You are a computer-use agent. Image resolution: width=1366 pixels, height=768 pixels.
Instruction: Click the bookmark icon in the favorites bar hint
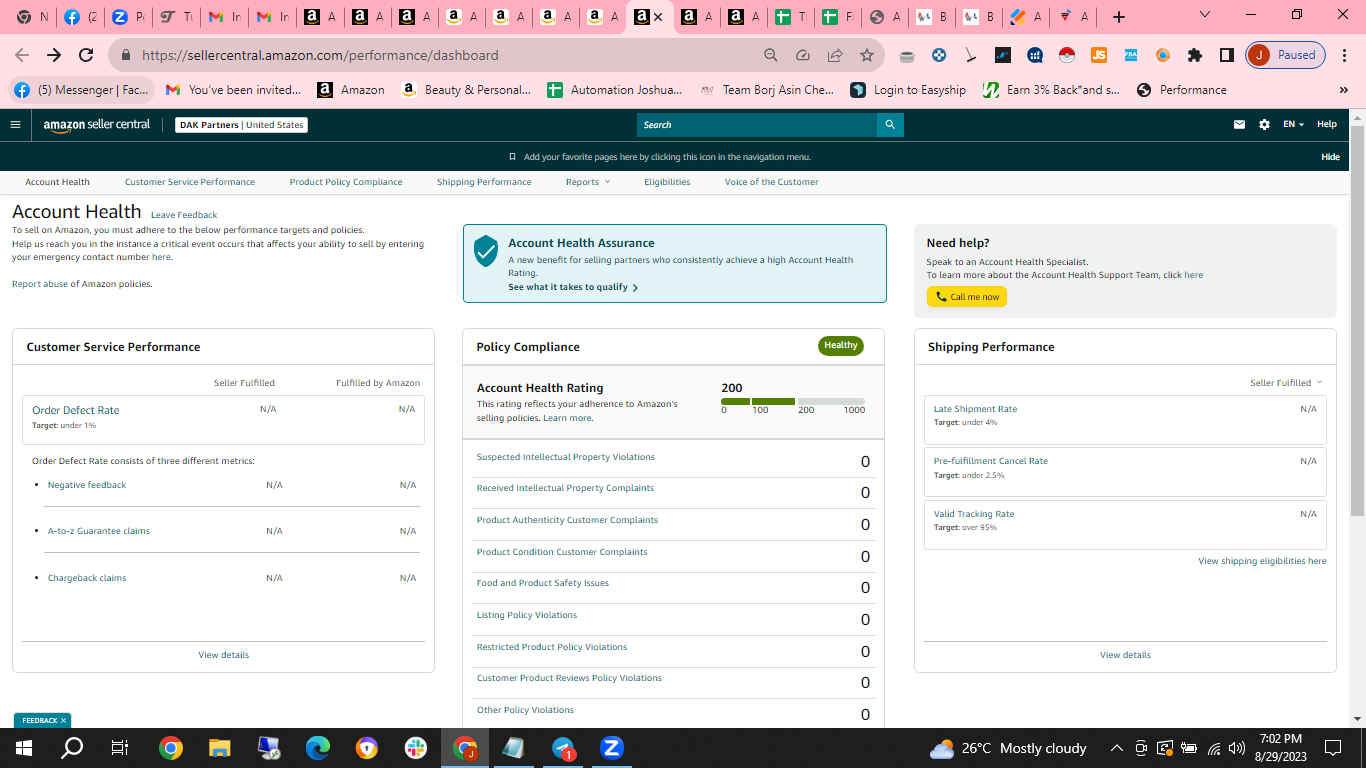[x=513, y=157]
